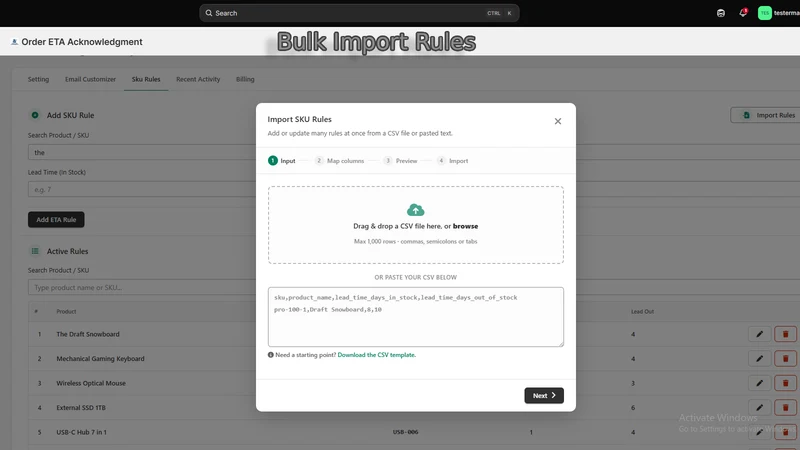Click the Import Rules button's file icon
This screenshot has width=800, height=450.
[746, 115]
